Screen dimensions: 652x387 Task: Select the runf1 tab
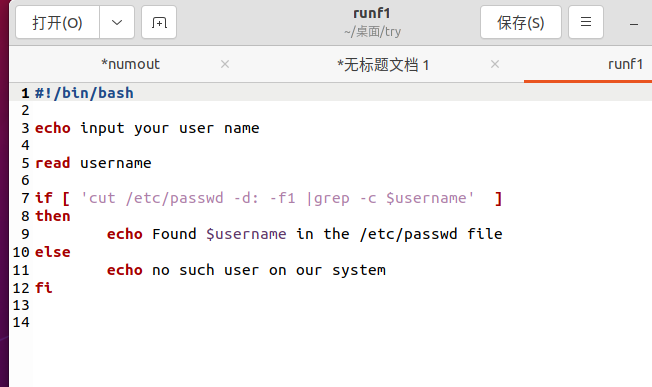point(625,64)
